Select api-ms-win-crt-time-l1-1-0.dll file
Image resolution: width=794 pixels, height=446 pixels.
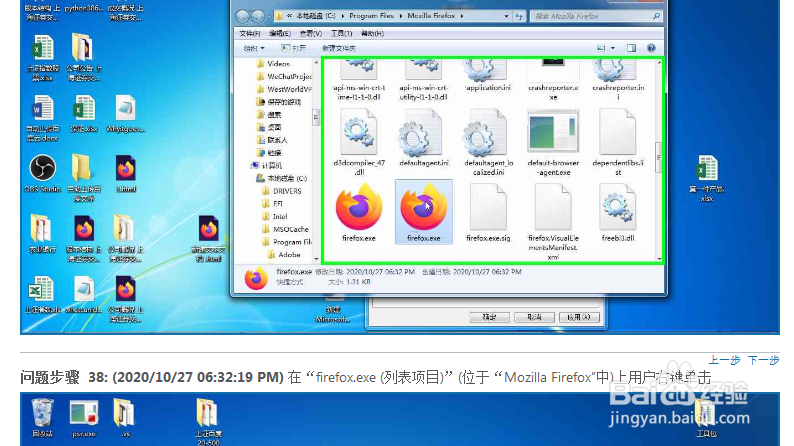pos(359,80)
